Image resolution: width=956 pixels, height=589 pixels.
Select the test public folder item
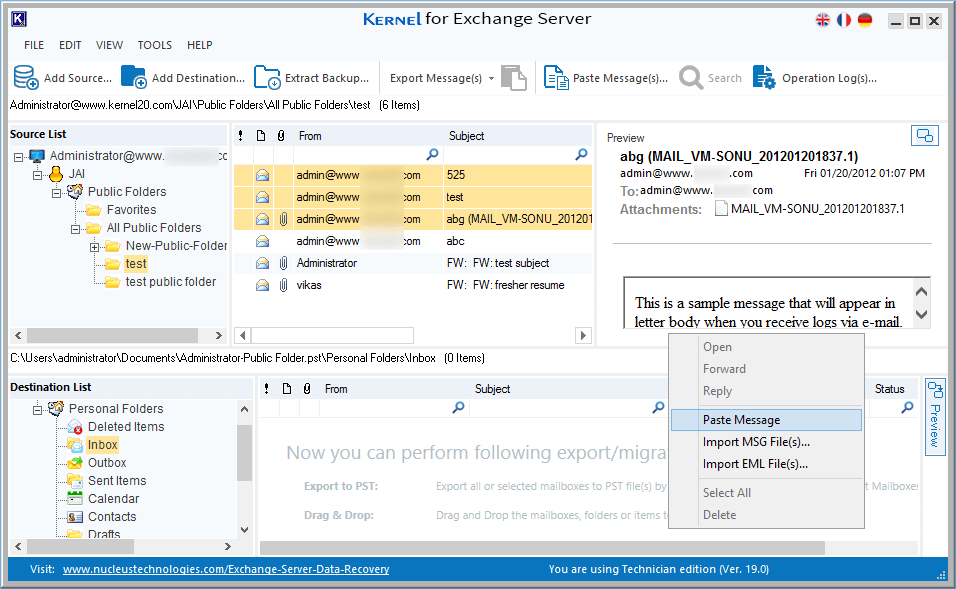(171, 282)
